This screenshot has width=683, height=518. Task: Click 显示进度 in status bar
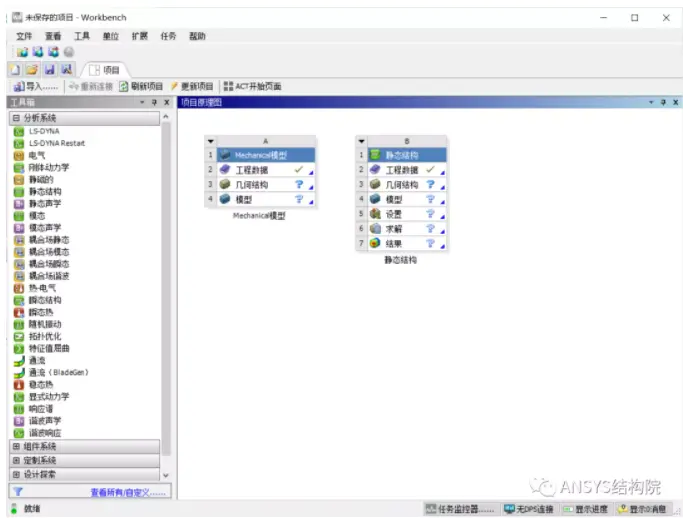tap(586, 509)
